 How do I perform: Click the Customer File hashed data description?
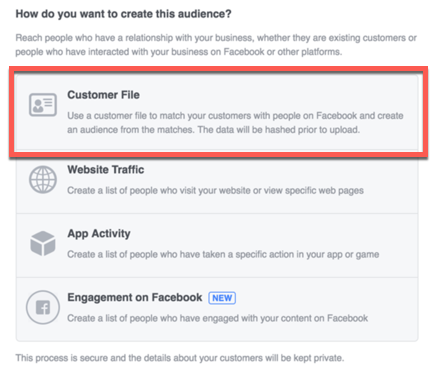[235, 123]
